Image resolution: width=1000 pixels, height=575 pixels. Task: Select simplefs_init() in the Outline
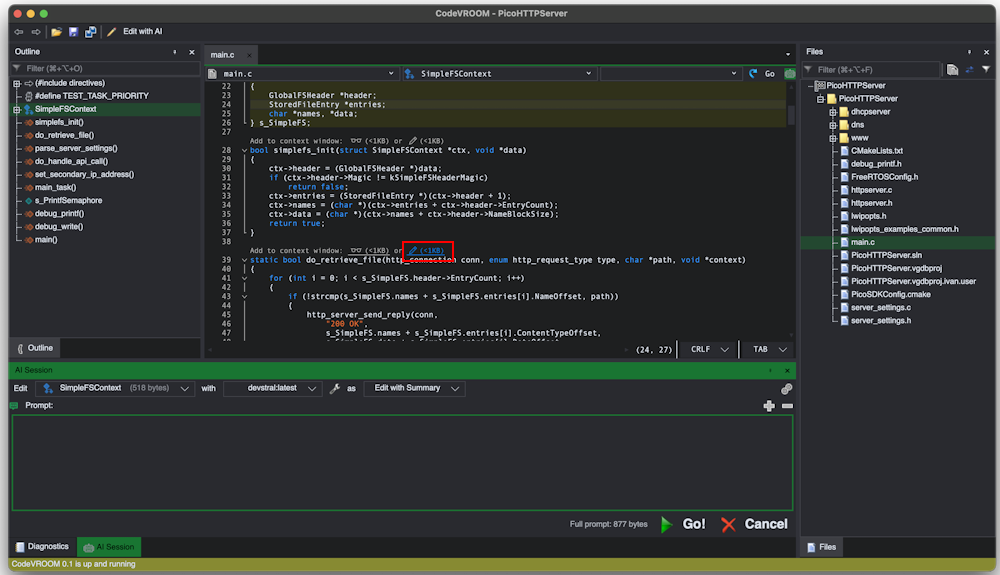59,122
